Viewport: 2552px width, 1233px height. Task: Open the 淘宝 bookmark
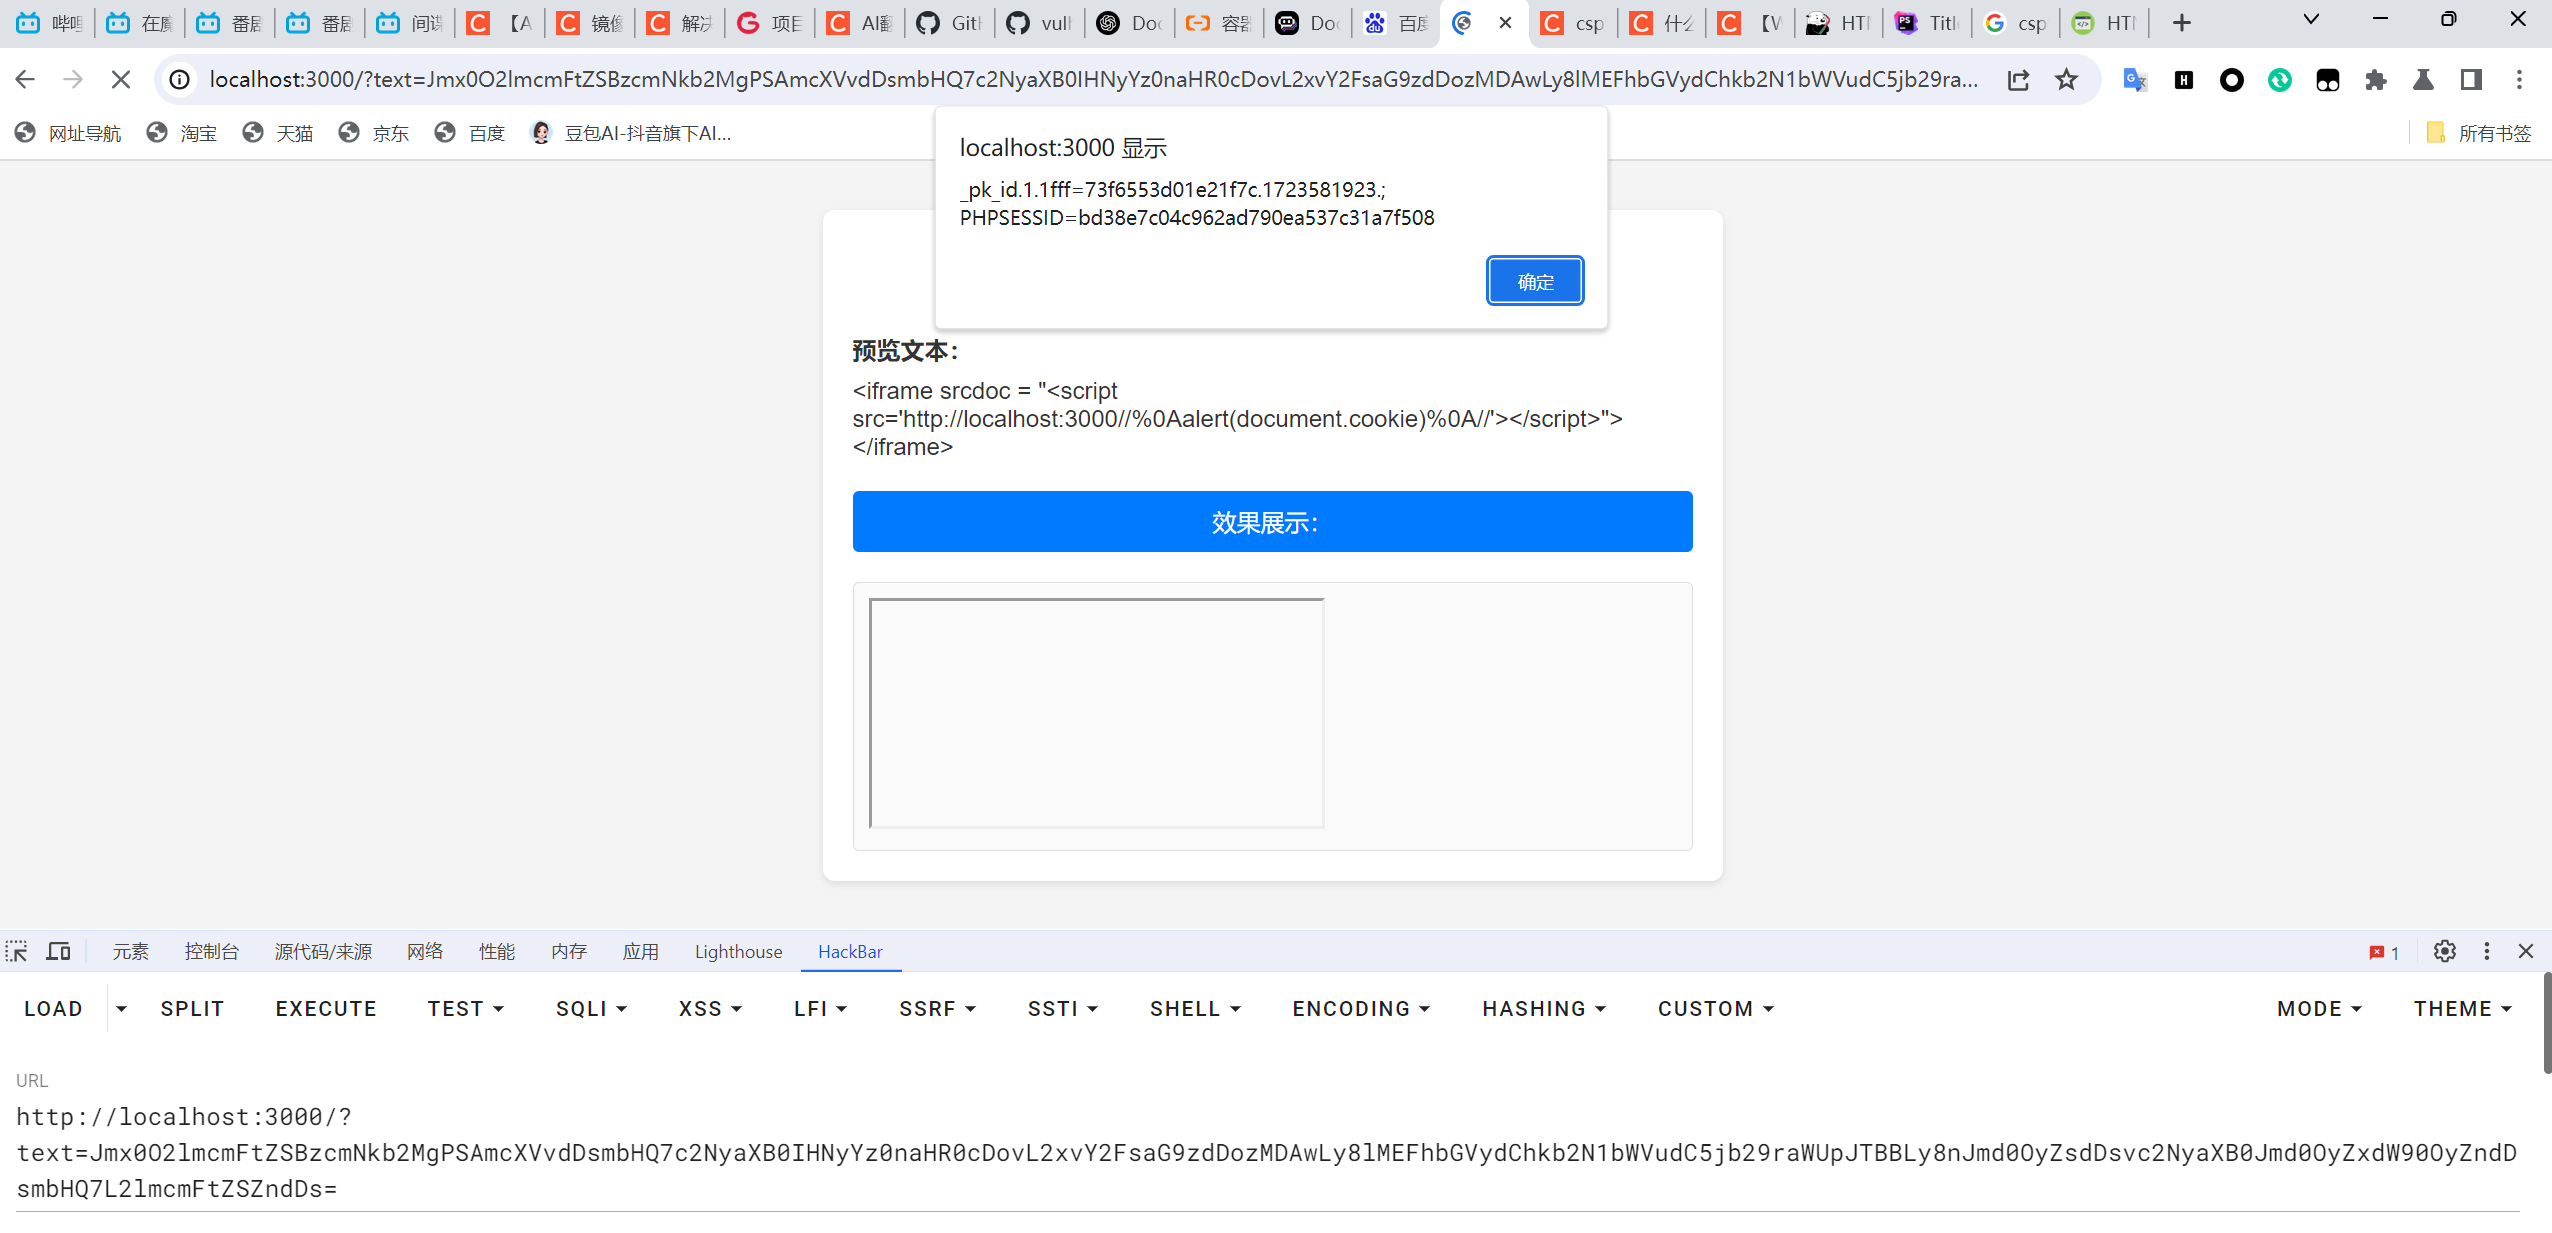click(182, 133)
